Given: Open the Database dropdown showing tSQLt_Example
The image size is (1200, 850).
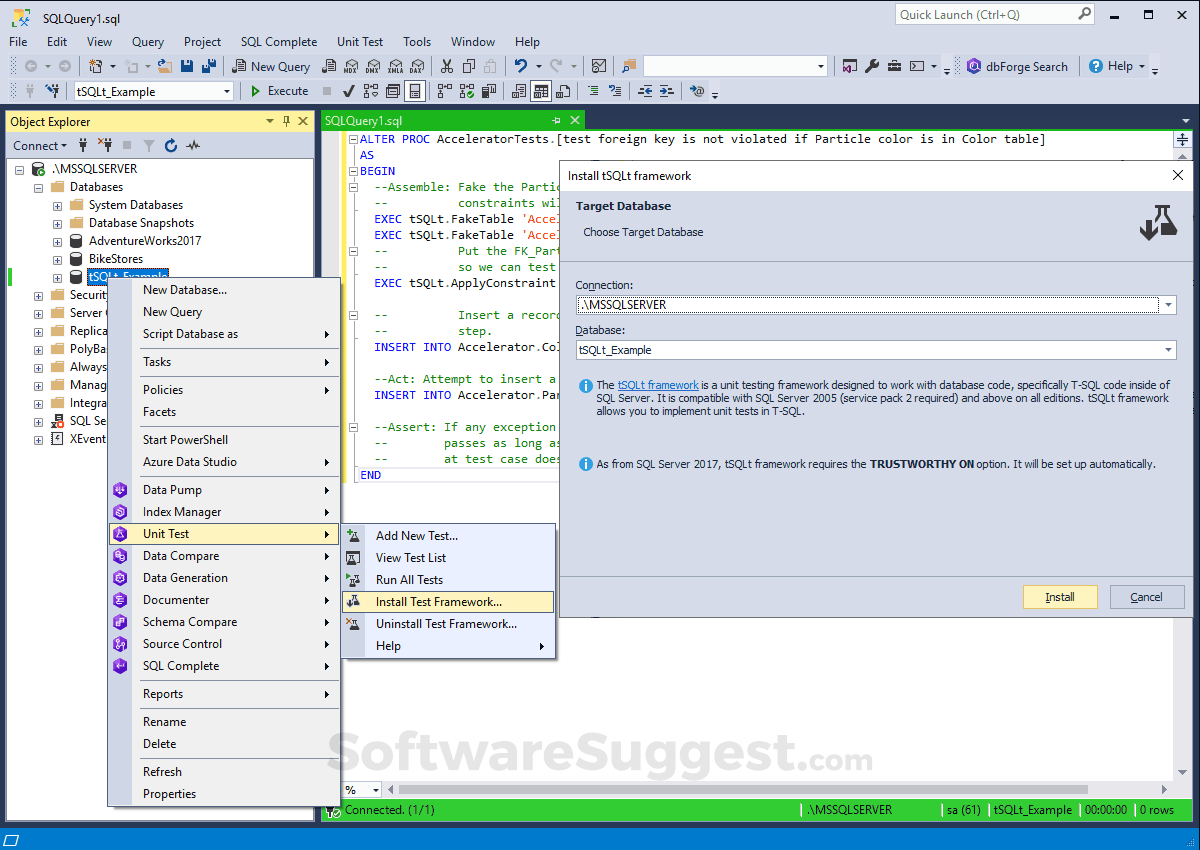Looking at the screenshot, I should pyautogui.click(x=1166, y=349).
